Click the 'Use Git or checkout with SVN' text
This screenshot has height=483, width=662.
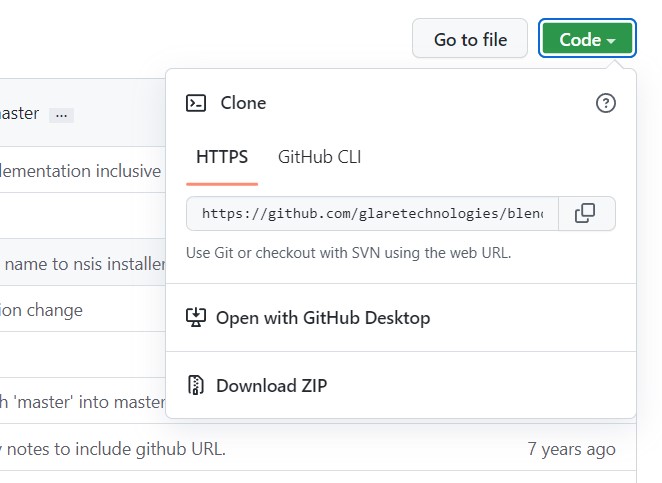(348, 253)
